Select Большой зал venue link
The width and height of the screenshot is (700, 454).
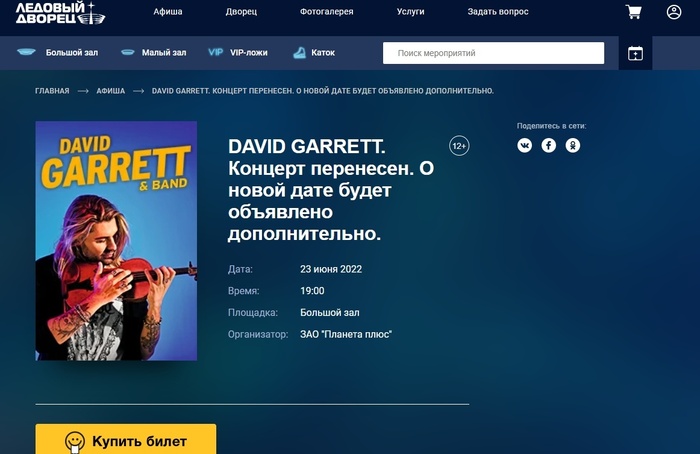coord(58,53)
